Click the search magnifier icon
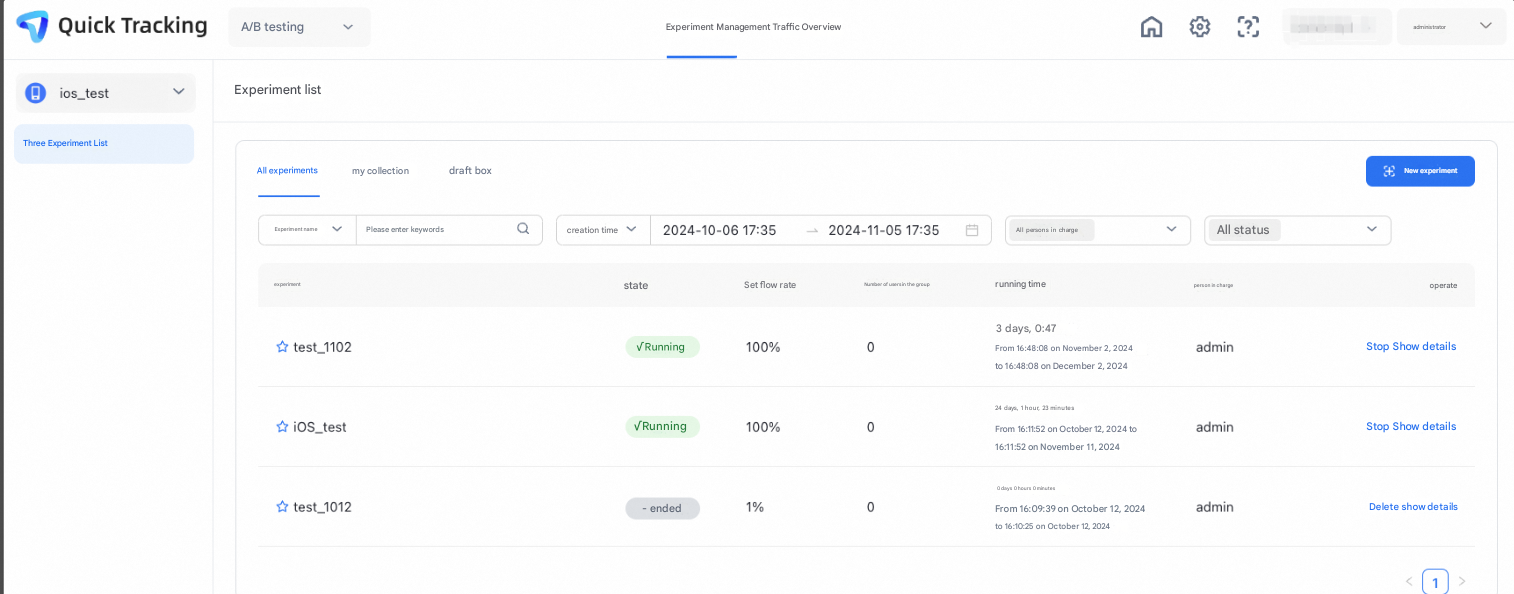The width and height of the screenshot is (1514, 594). 523,229
